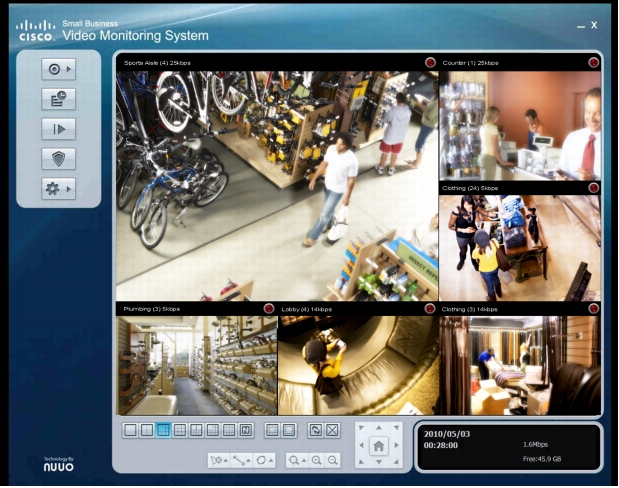The image size is (619, 488).
Task: Select the Clothing (24) camera feed
Action: click(520, 247)
